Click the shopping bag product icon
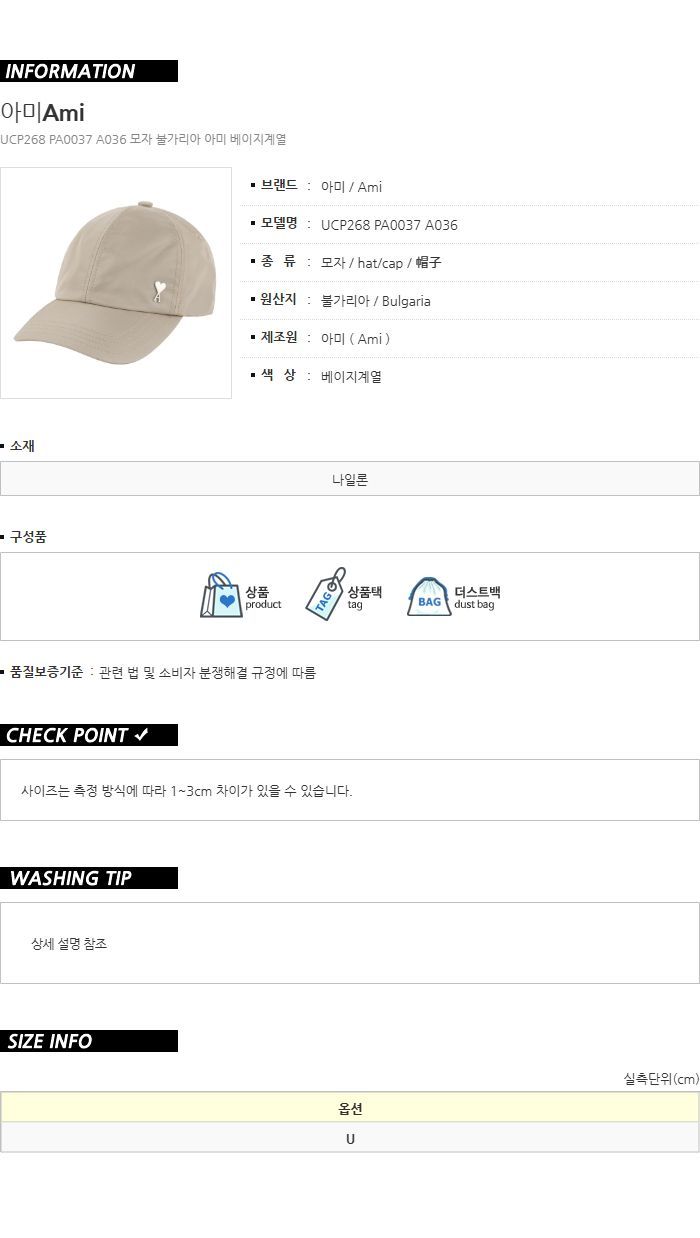 220,596
